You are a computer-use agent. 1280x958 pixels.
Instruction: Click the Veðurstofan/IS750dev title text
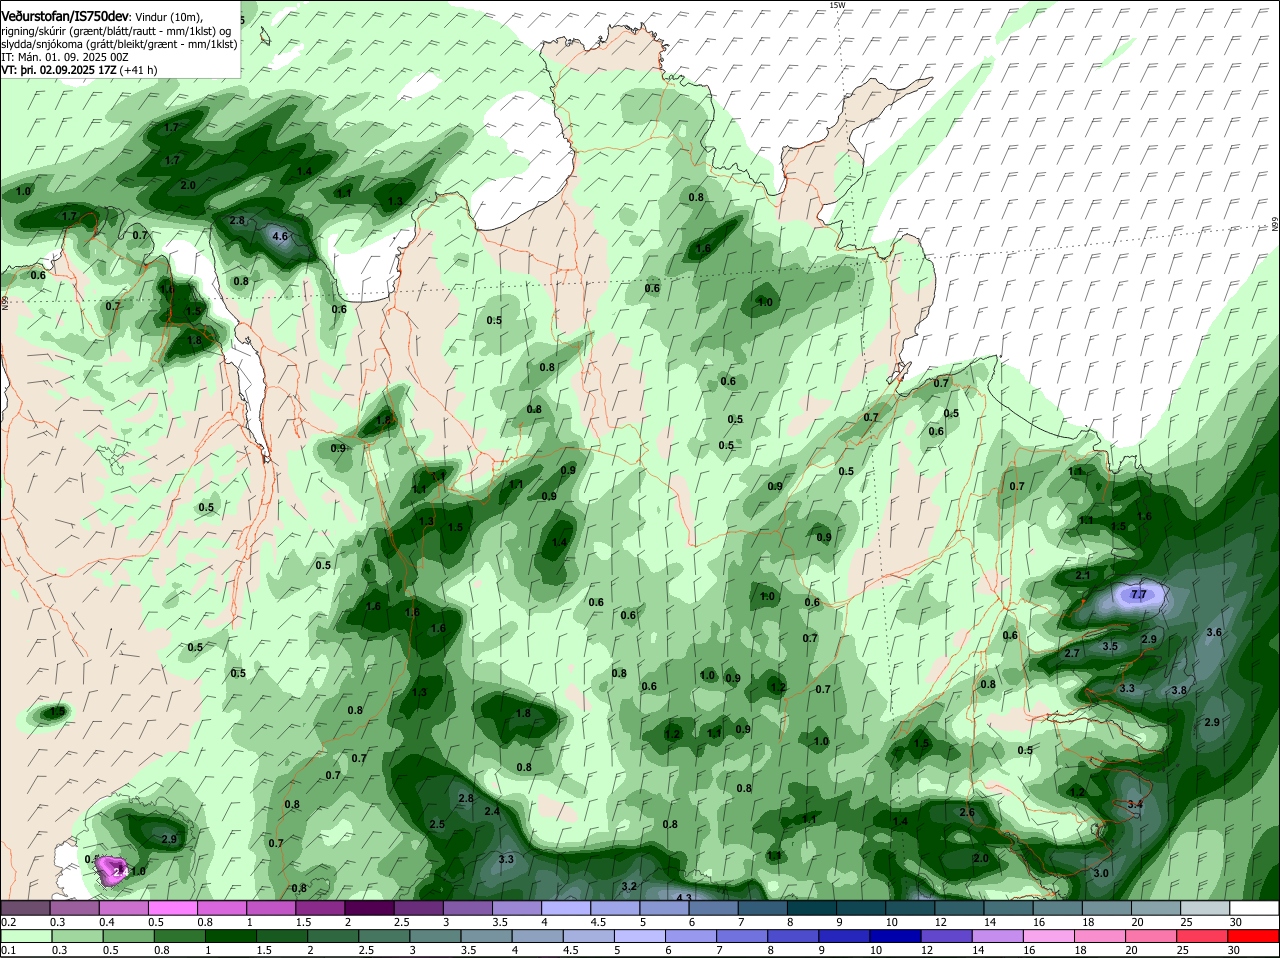click(x=65, y=17)
